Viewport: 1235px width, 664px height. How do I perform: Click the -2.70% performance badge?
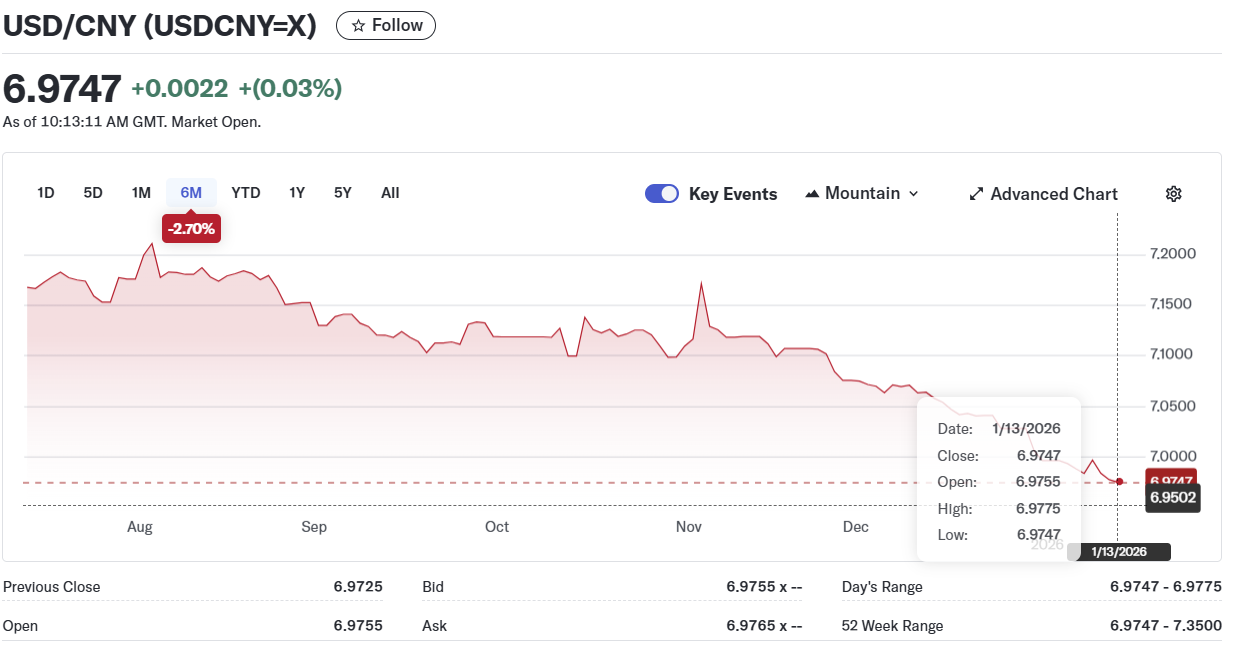coord(191,229)
